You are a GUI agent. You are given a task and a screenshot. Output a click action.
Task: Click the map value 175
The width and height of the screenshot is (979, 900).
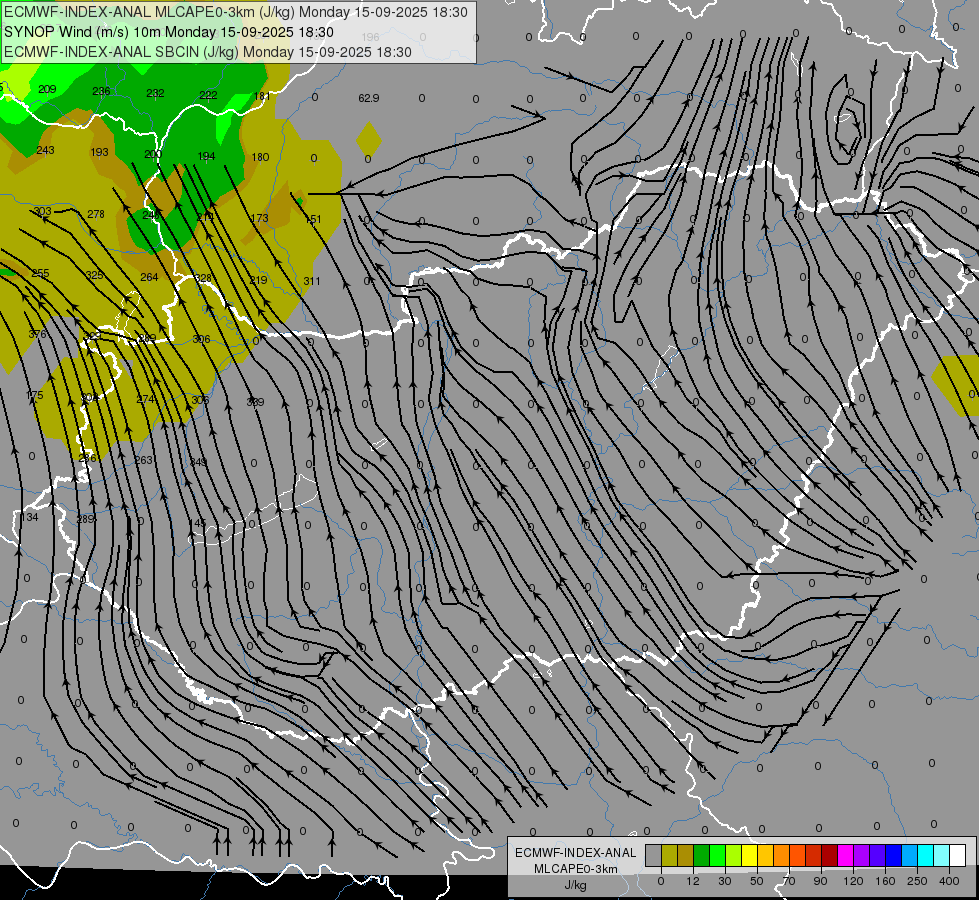34,395
